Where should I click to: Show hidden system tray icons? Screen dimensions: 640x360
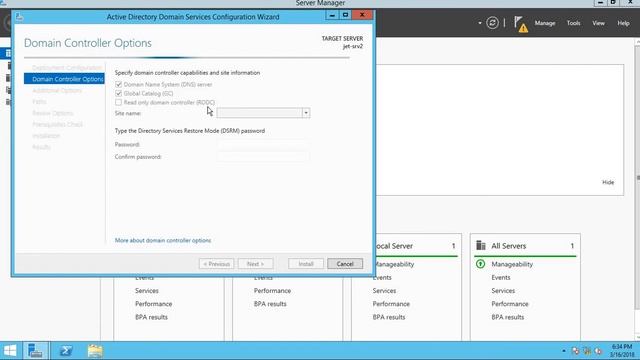point(564,351)
